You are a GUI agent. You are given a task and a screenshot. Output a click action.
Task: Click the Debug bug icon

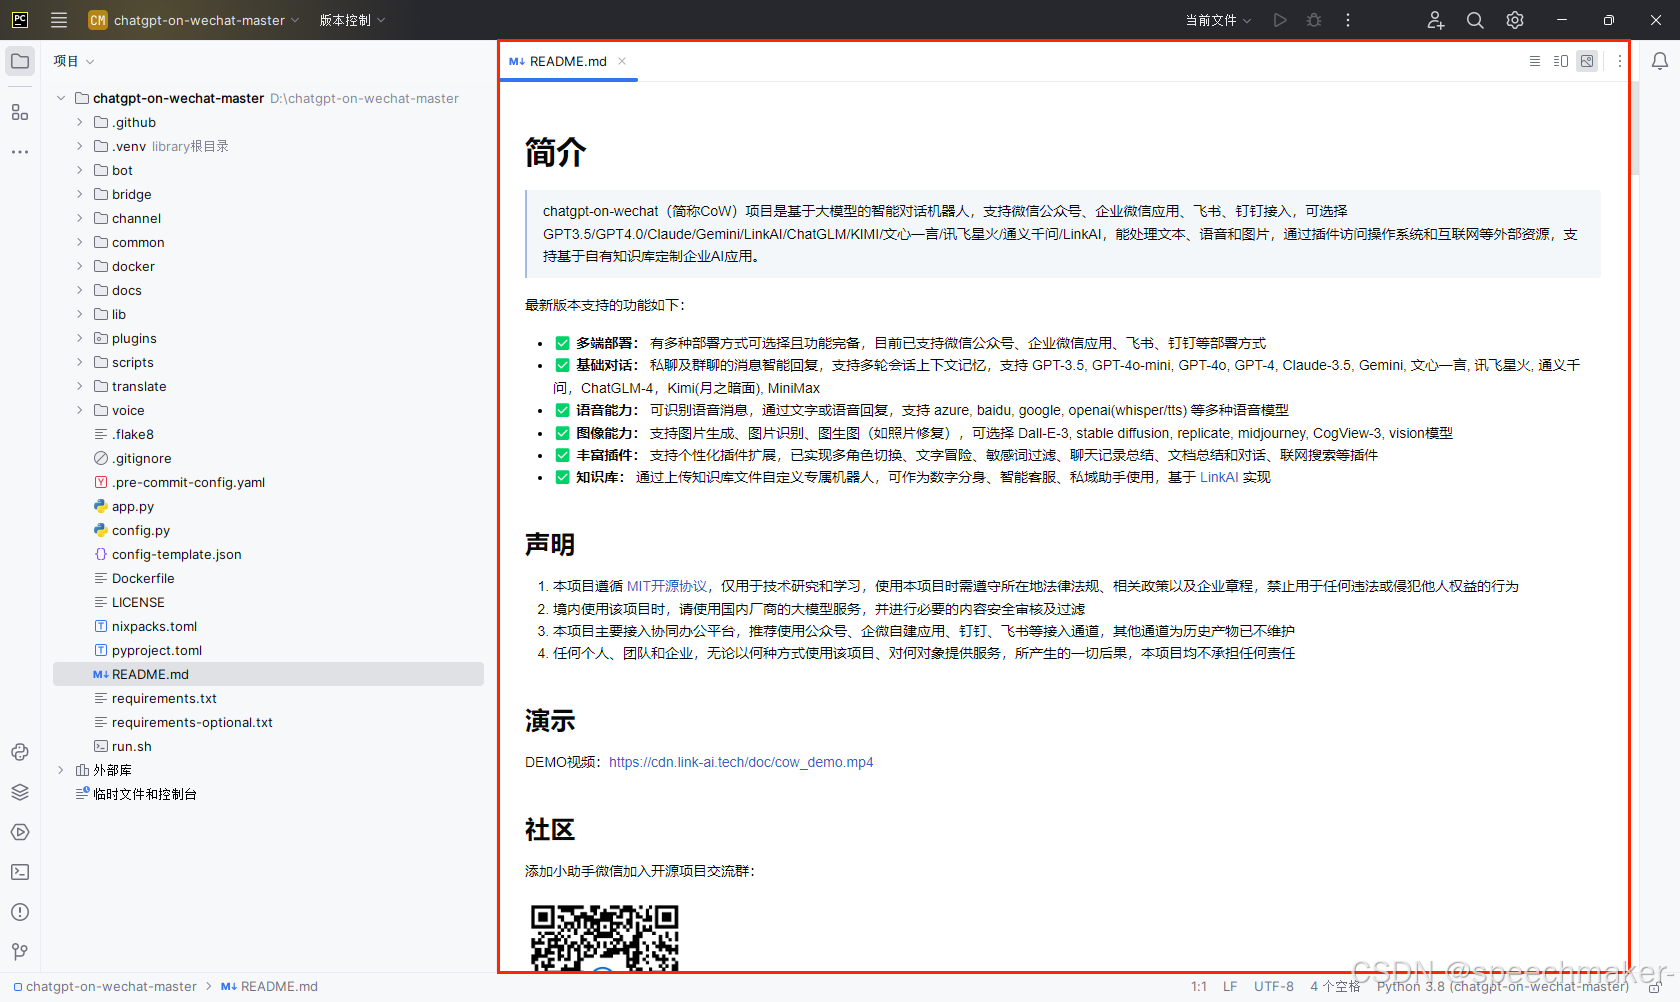click(1314, 20)
